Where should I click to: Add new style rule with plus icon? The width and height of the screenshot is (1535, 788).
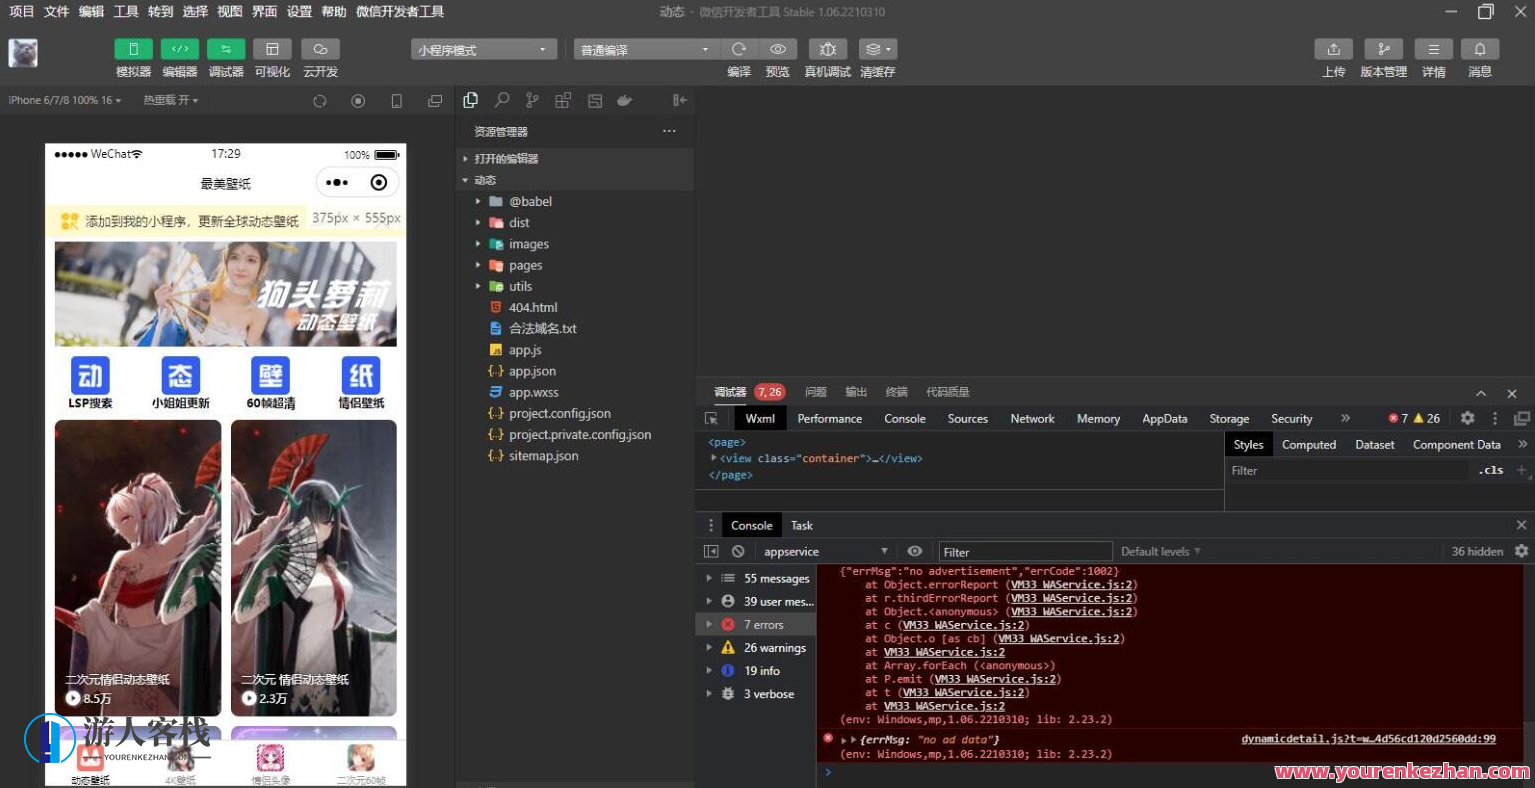[1521, 470]
